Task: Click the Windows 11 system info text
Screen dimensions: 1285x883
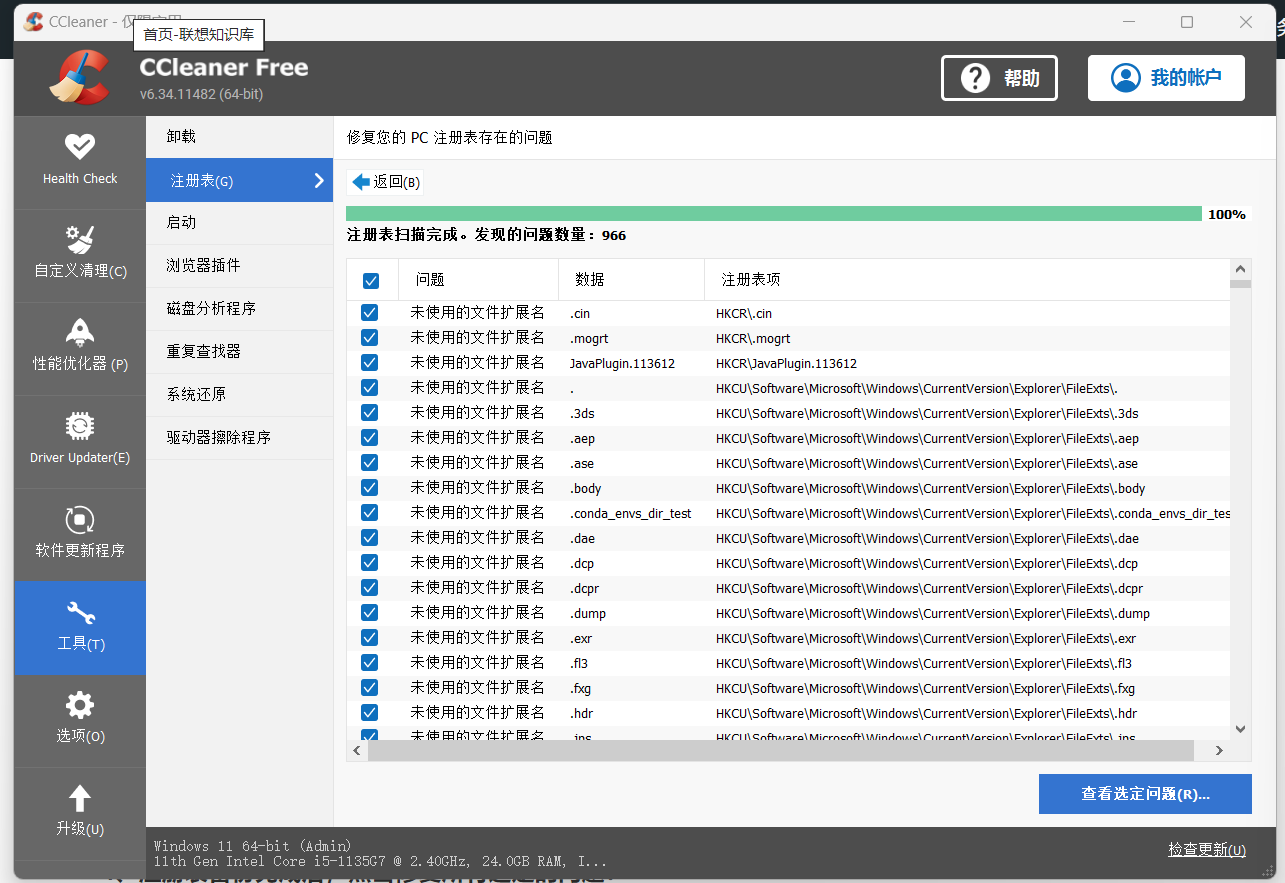Action: (253, 846)
